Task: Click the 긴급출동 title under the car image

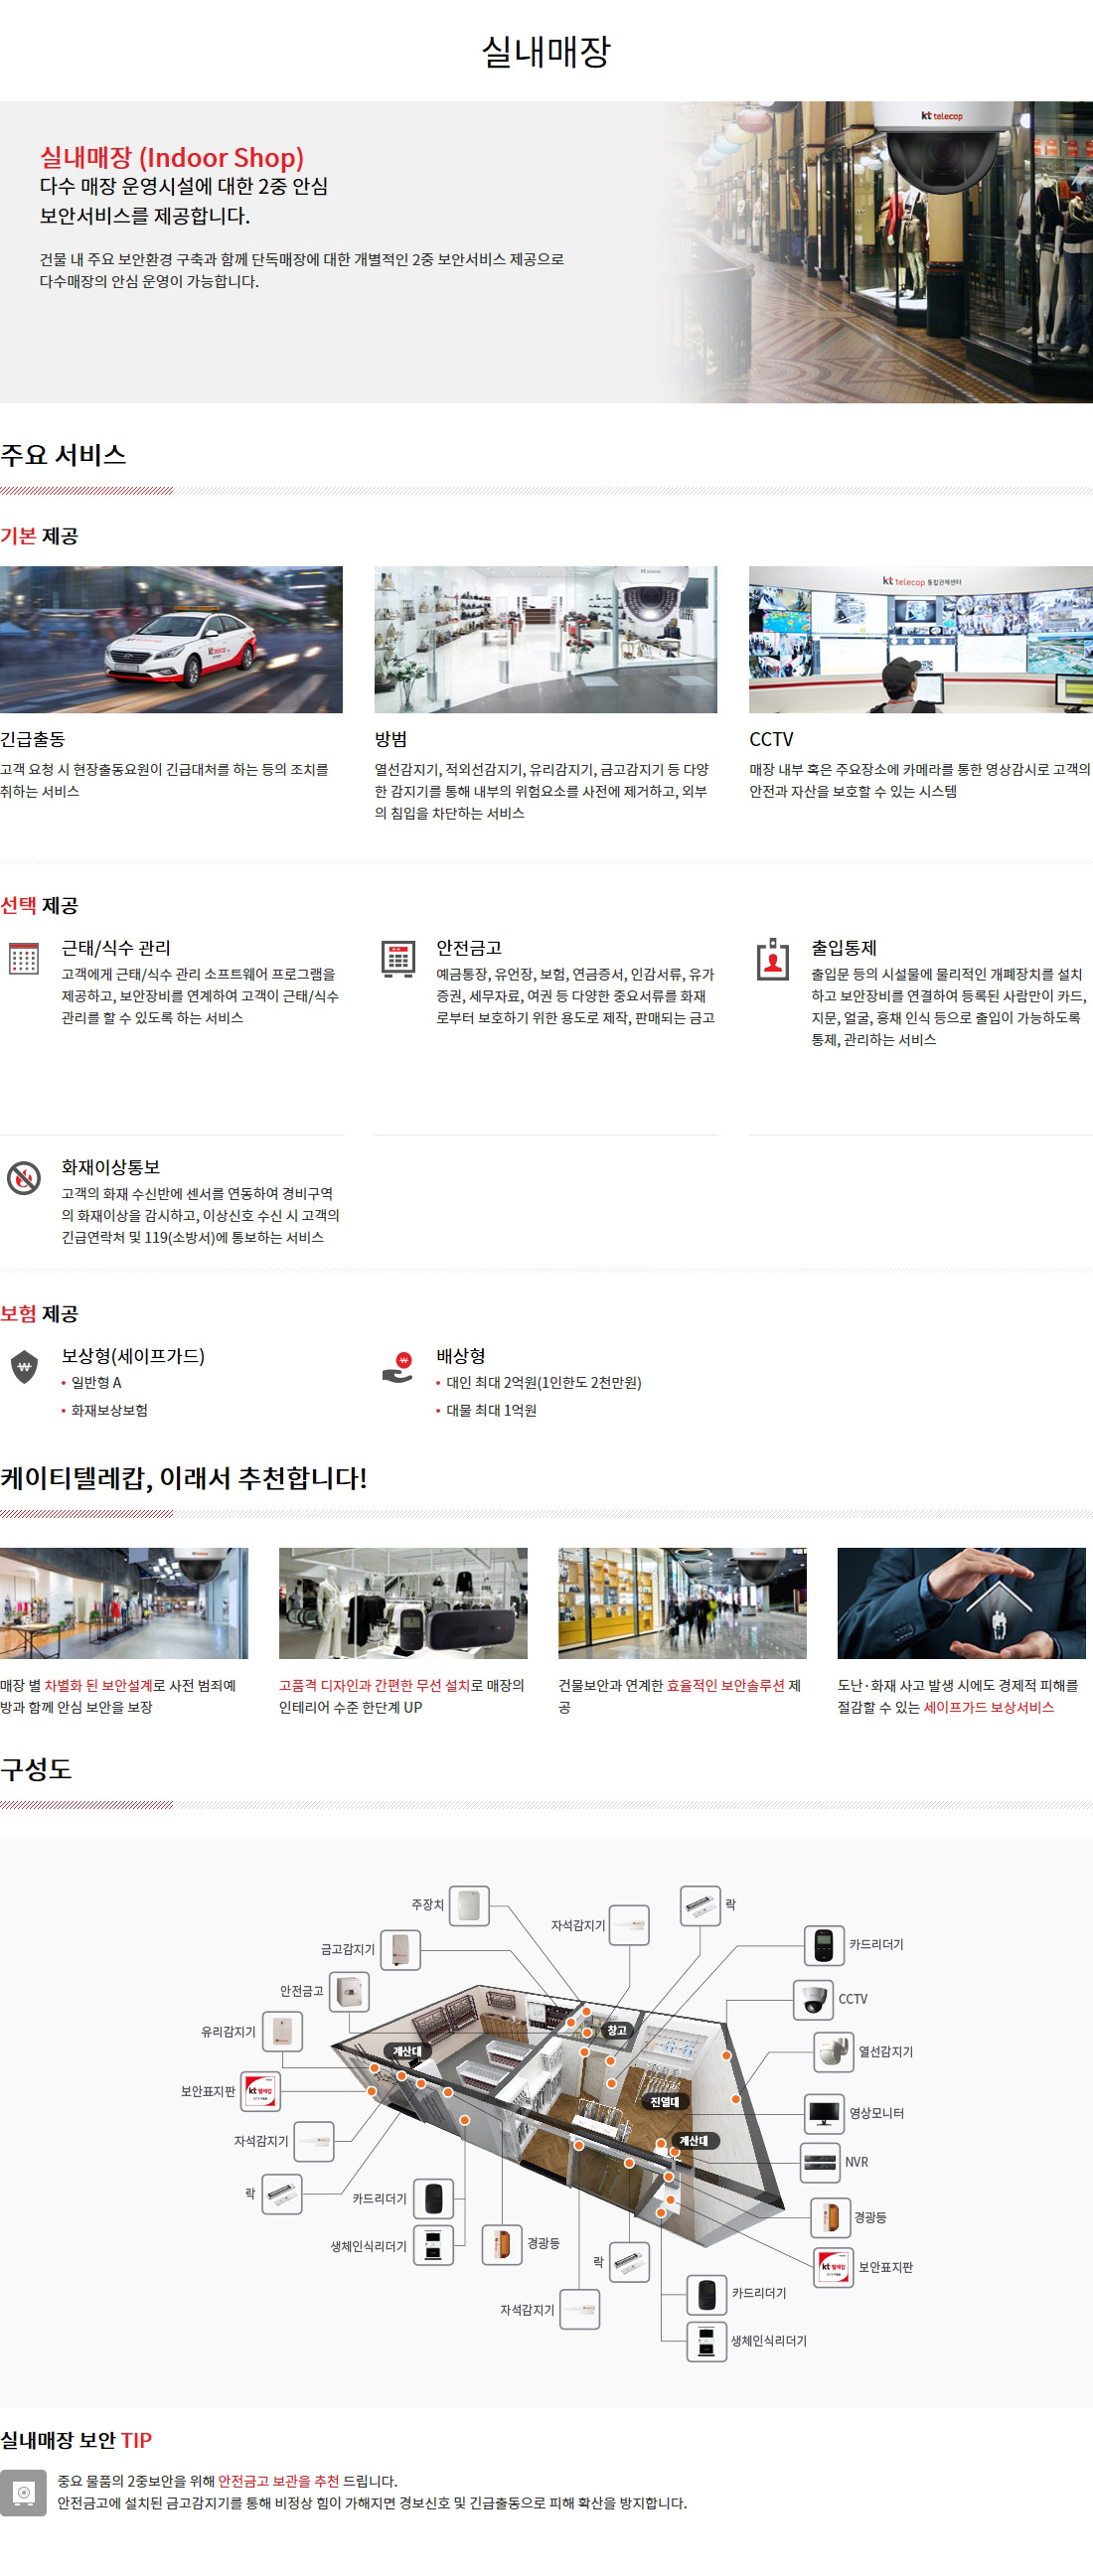Action: [x=33, y=739]
